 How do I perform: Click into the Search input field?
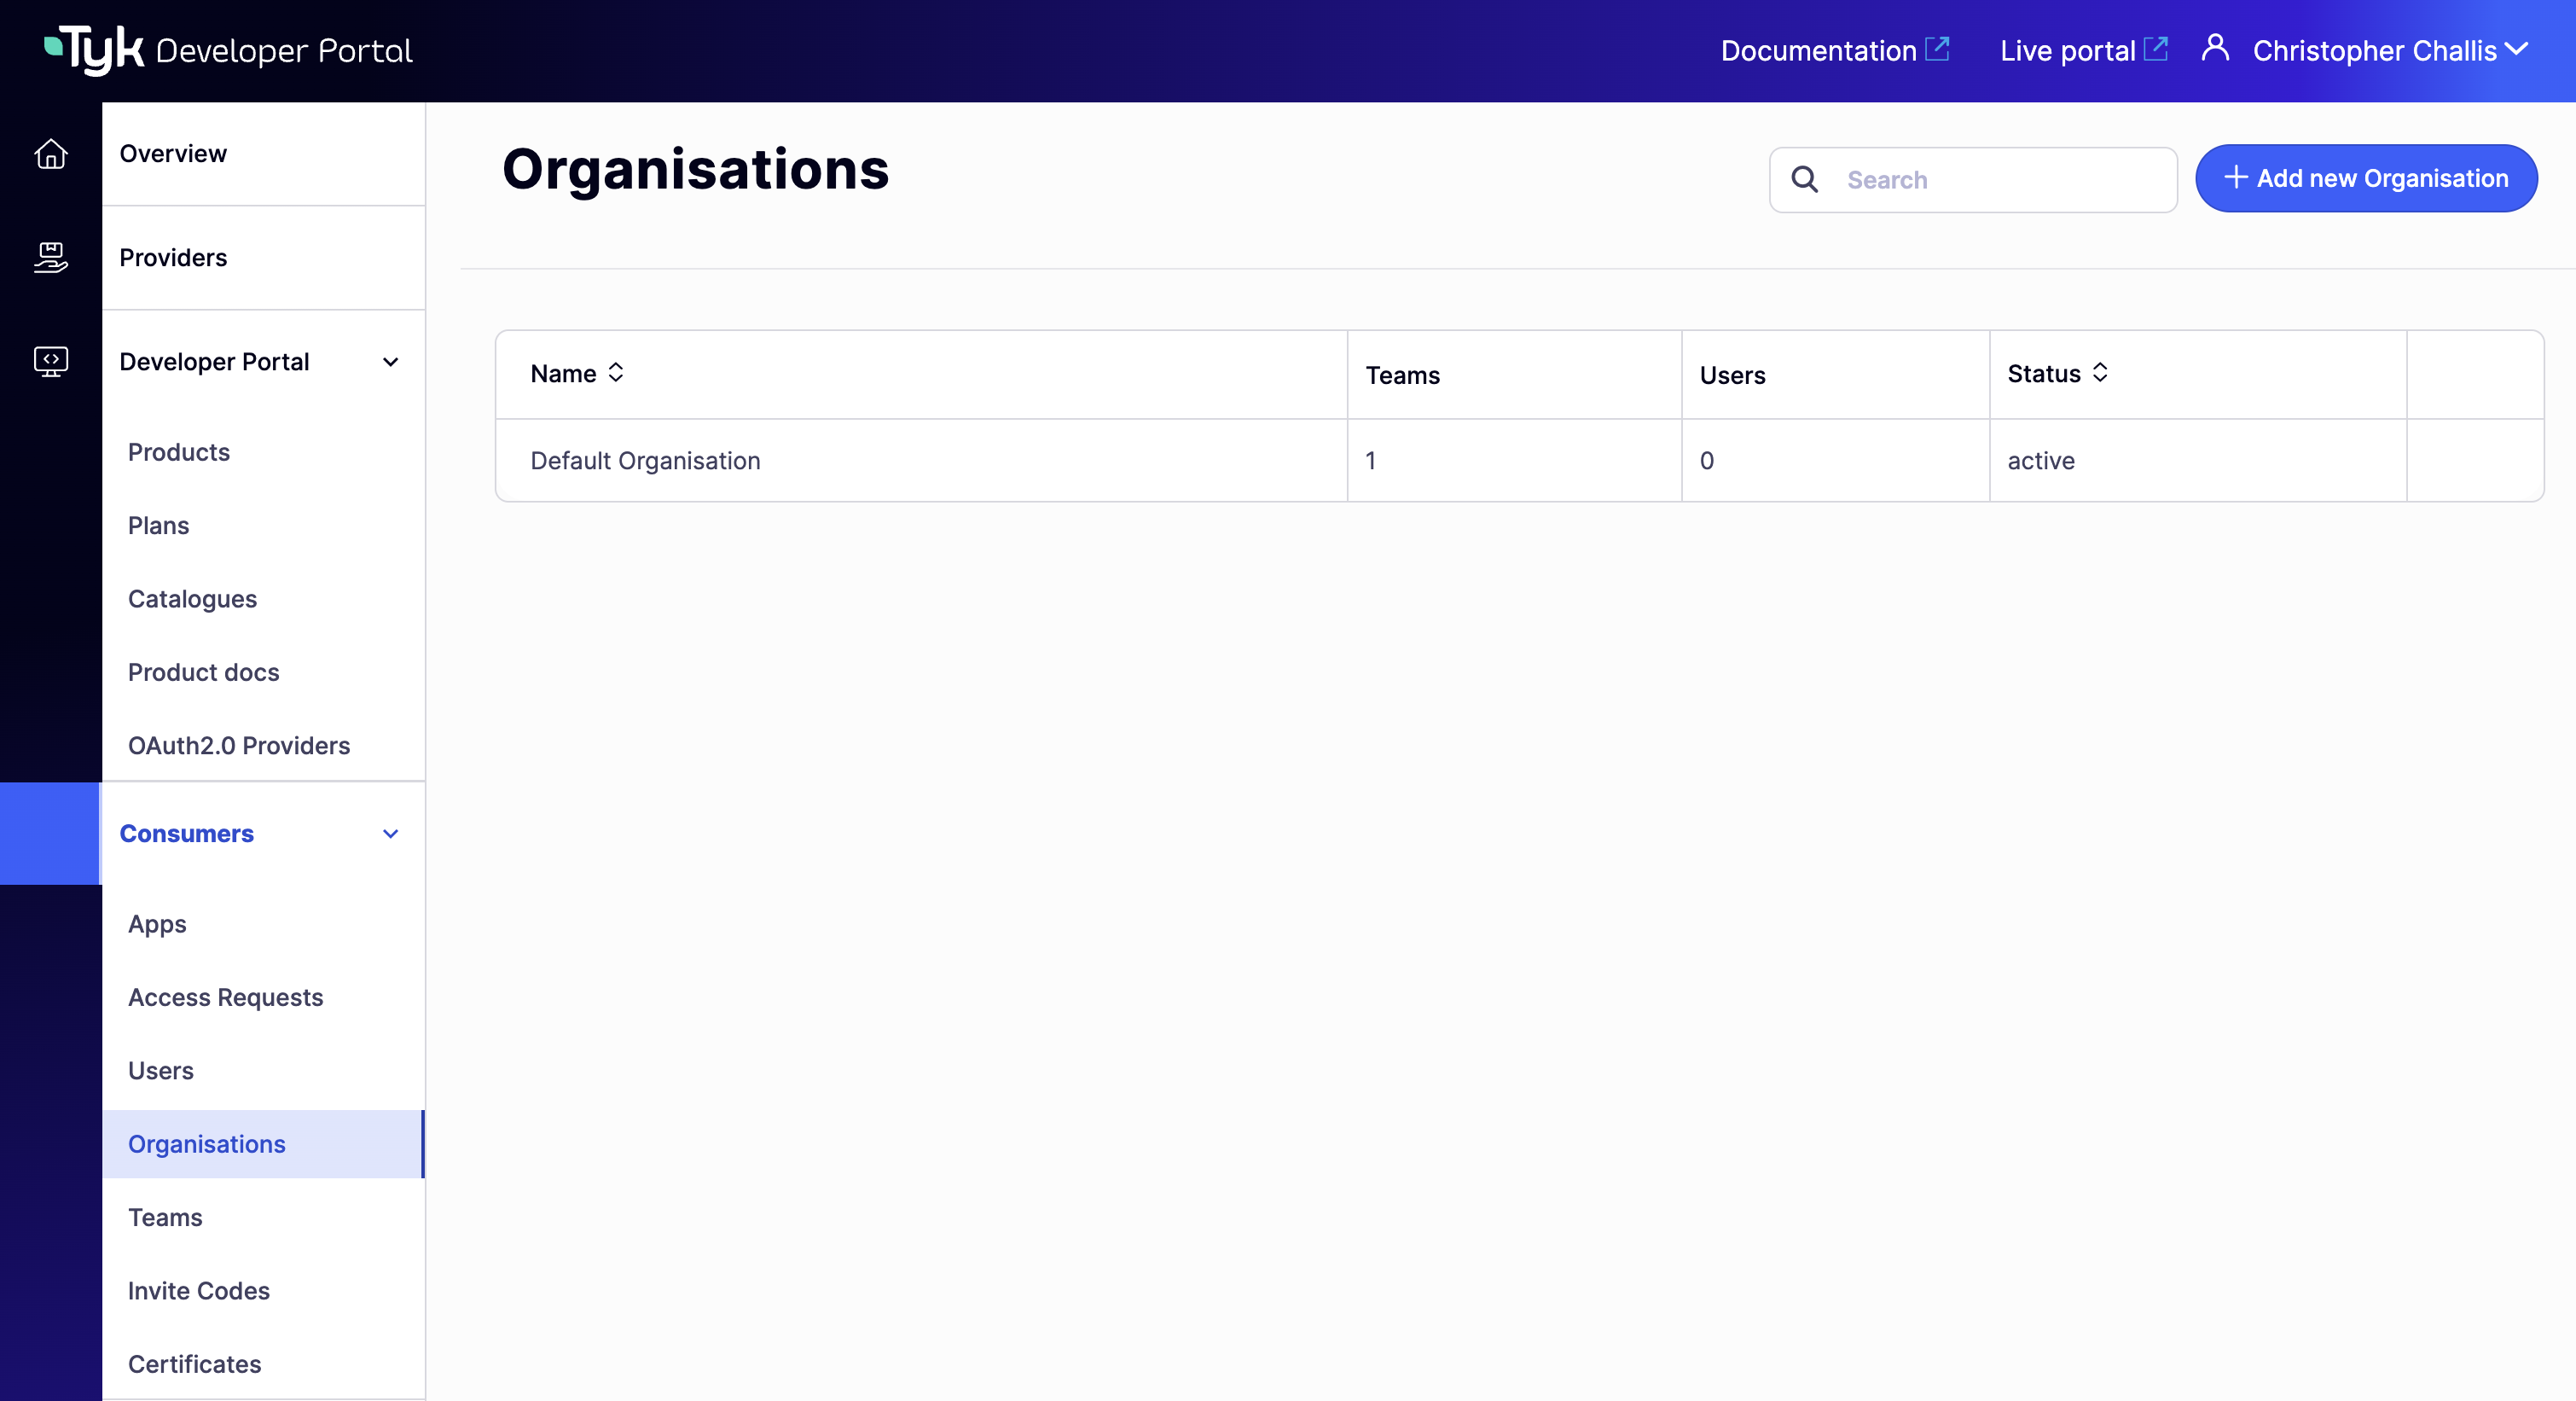(x=1973, y=180)
